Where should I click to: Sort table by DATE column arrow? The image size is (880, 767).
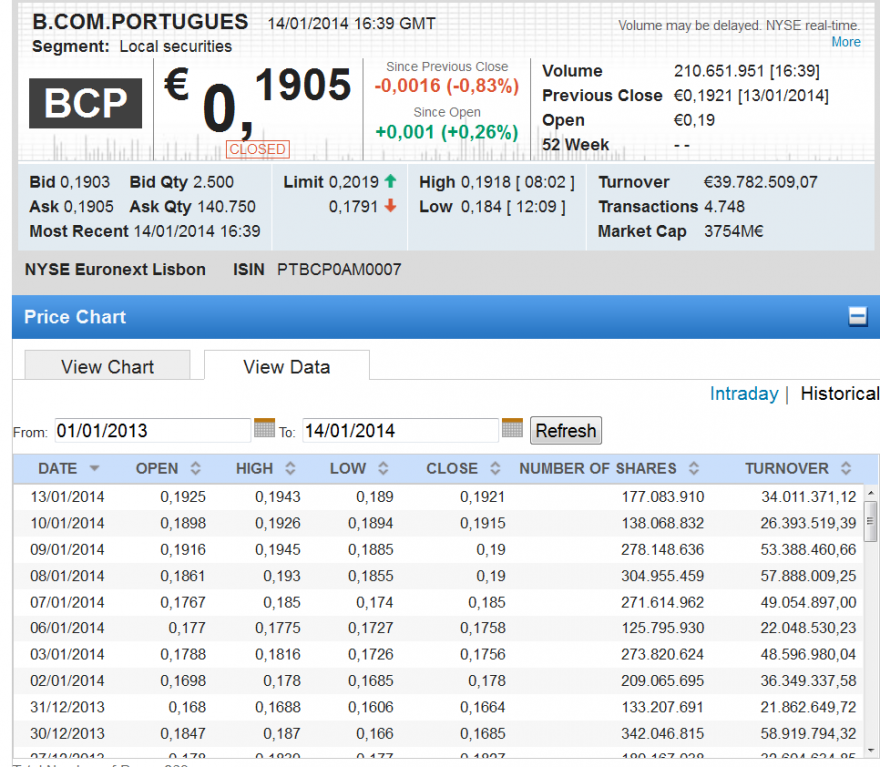[x=94, y=468]
